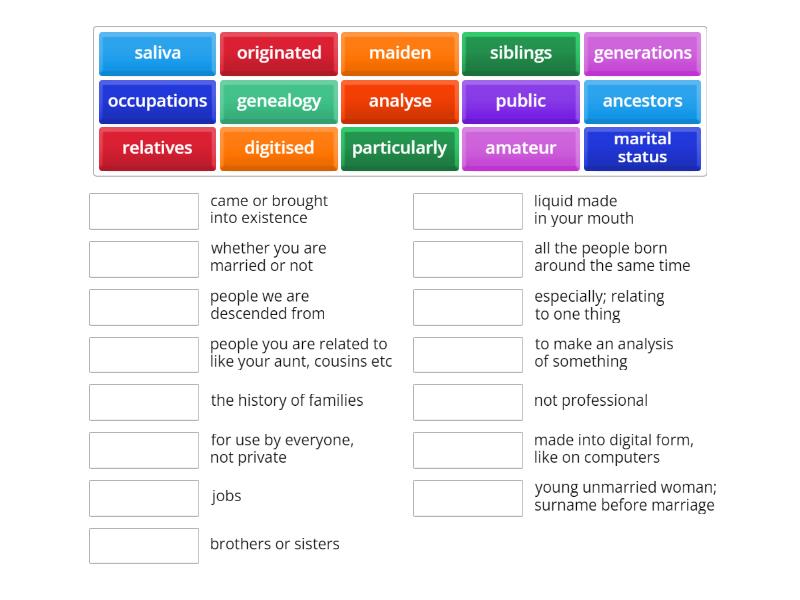
Task: Pick the 'analyse' word tile
Action: point(400,101)
